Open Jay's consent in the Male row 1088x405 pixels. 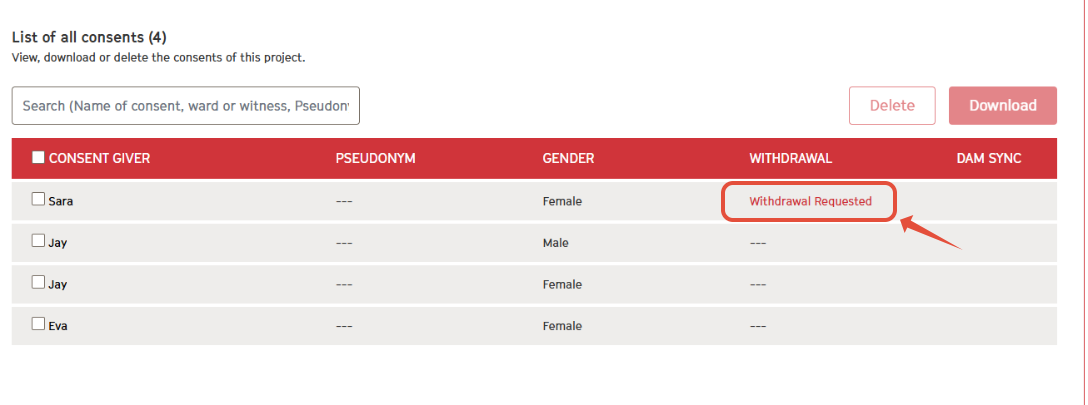[x=58, y=243]
